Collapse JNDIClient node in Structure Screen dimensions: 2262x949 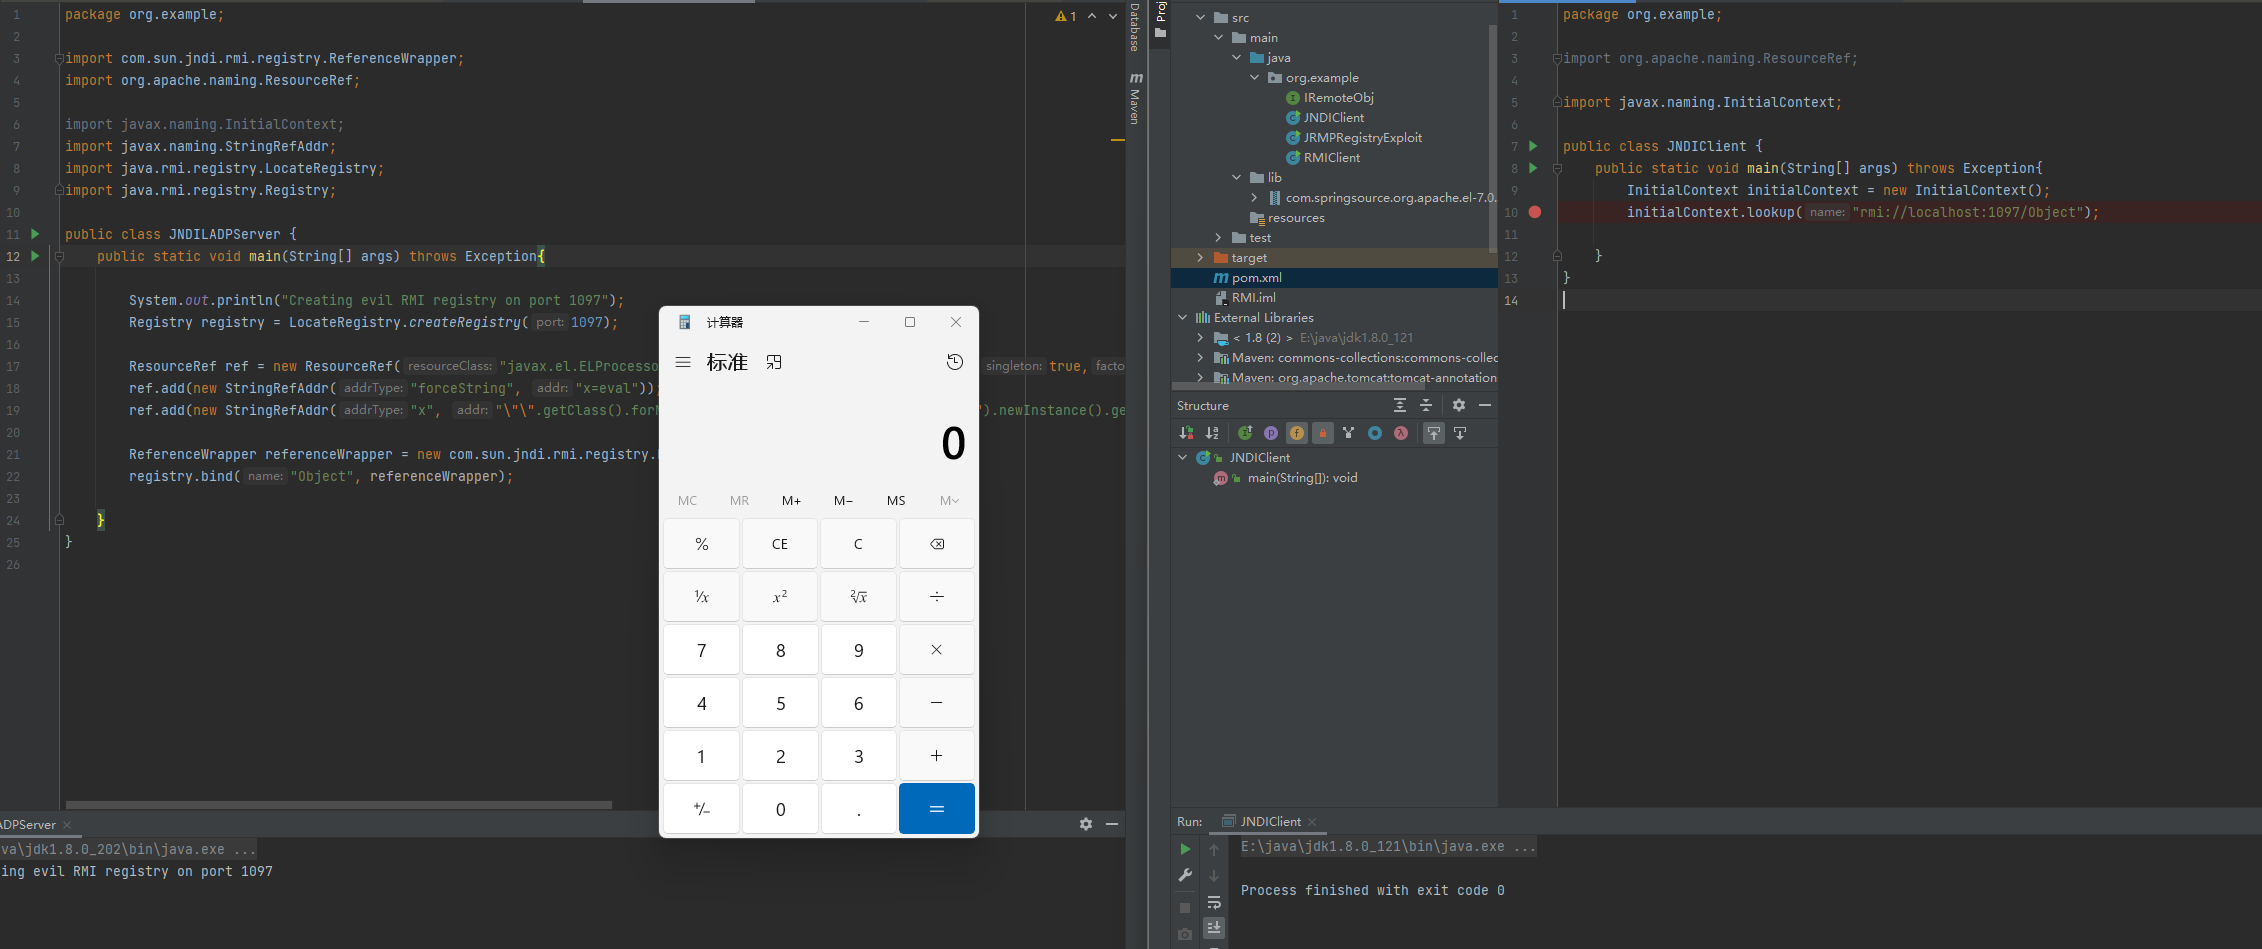tap(1183, 457)
